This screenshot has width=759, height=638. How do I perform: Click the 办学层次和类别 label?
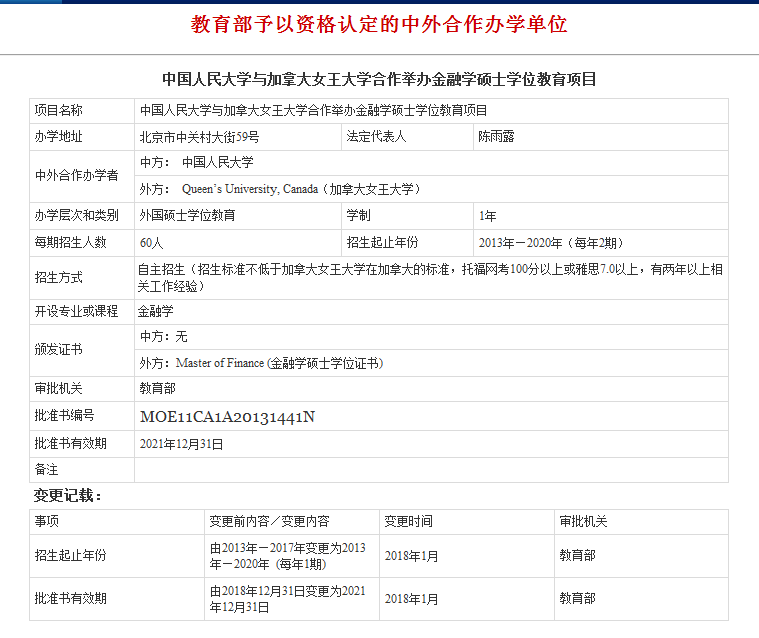[x=76, y=215]
